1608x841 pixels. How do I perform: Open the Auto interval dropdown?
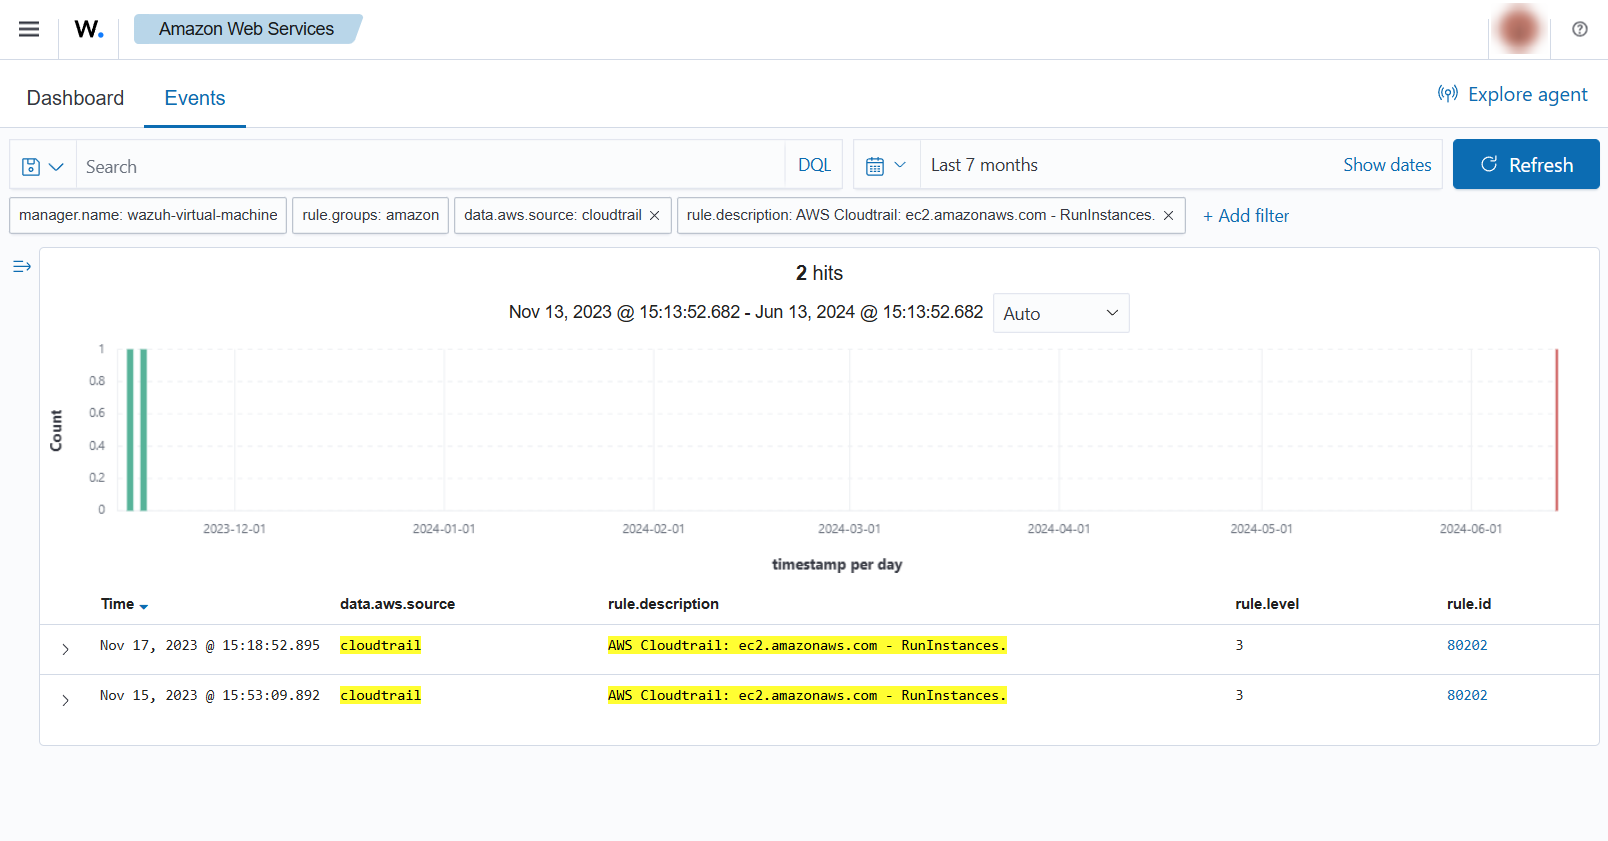coord(1060,313)
